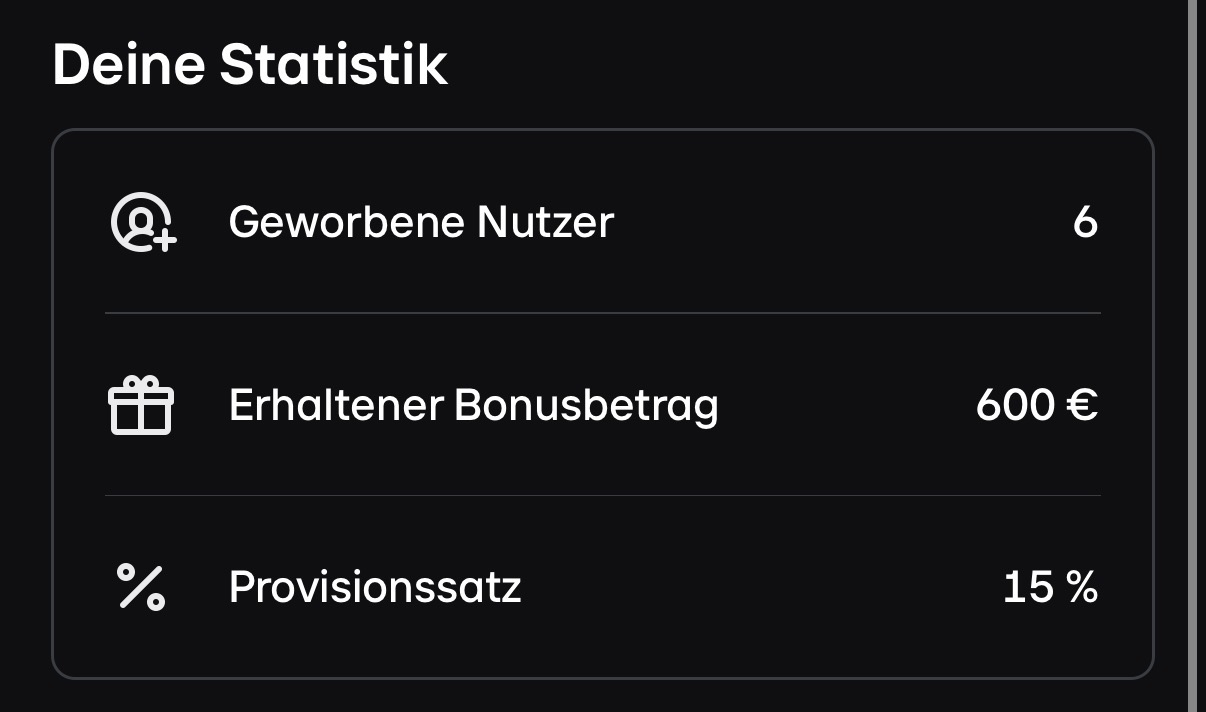1206x712 pixels.
Task: Click the word "Erhaltener" in the bonus row
Action: pos(335,405)
